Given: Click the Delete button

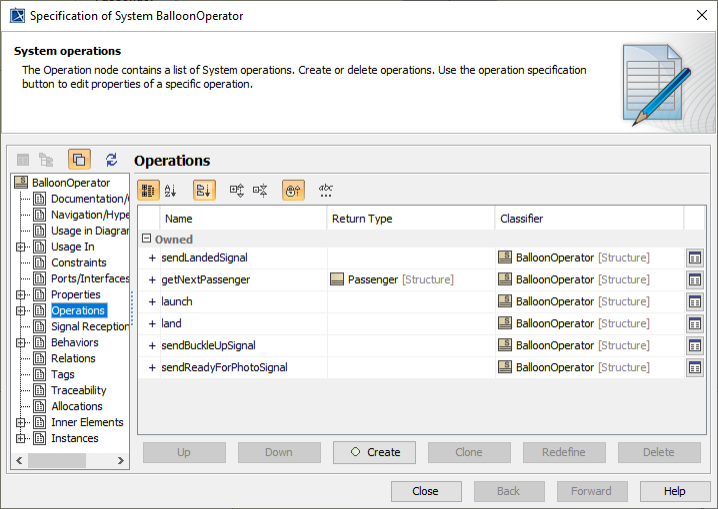Looking at the screenshot, I should pyautogui.click(x=659, y=452).
